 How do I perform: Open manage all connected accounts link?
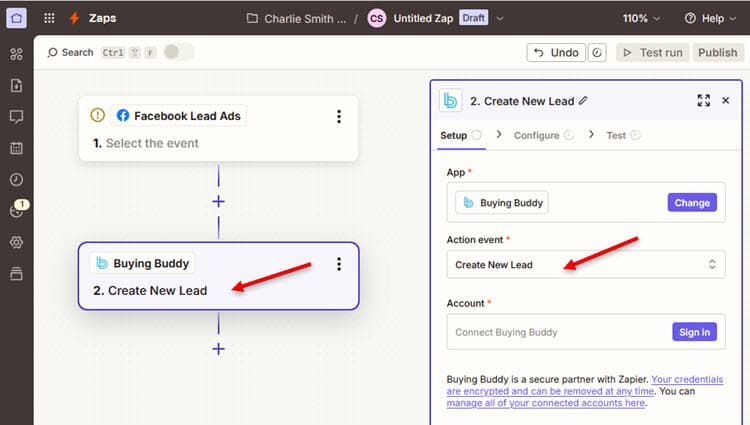tap(546, 403)
